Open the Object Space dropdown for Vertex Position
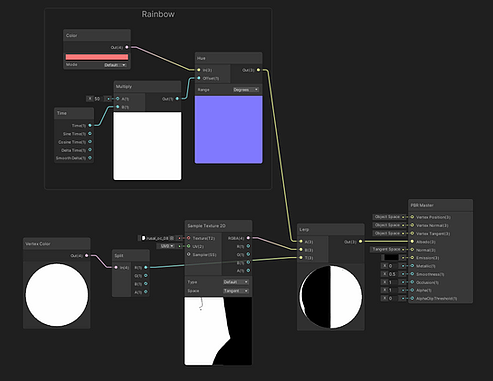The width and height of the screenshot is (493, 381). tap(387, 217)
